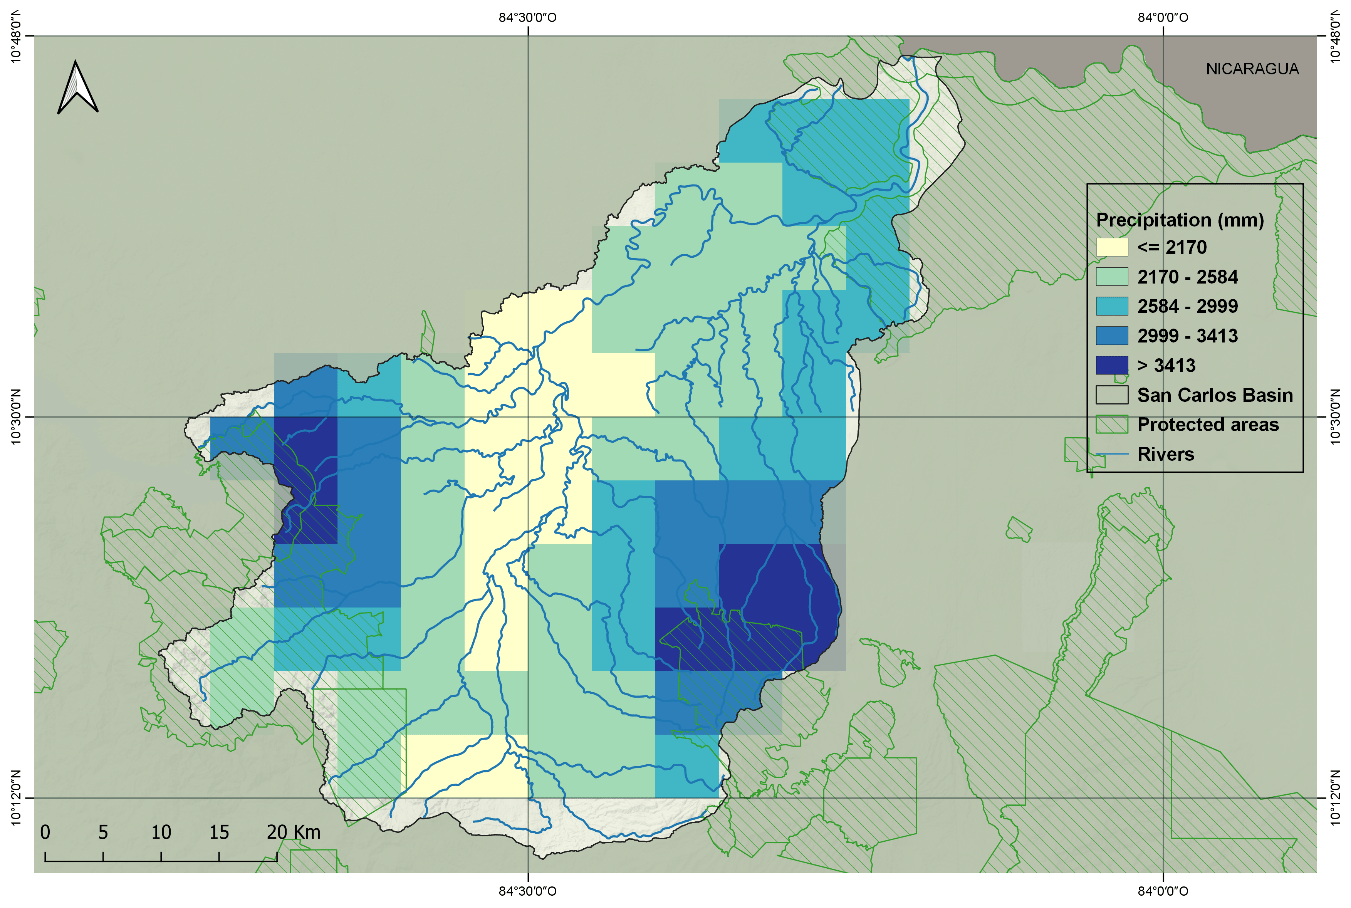
Task: Click the '0' scale bar label
Action: (x=45, y=832)
